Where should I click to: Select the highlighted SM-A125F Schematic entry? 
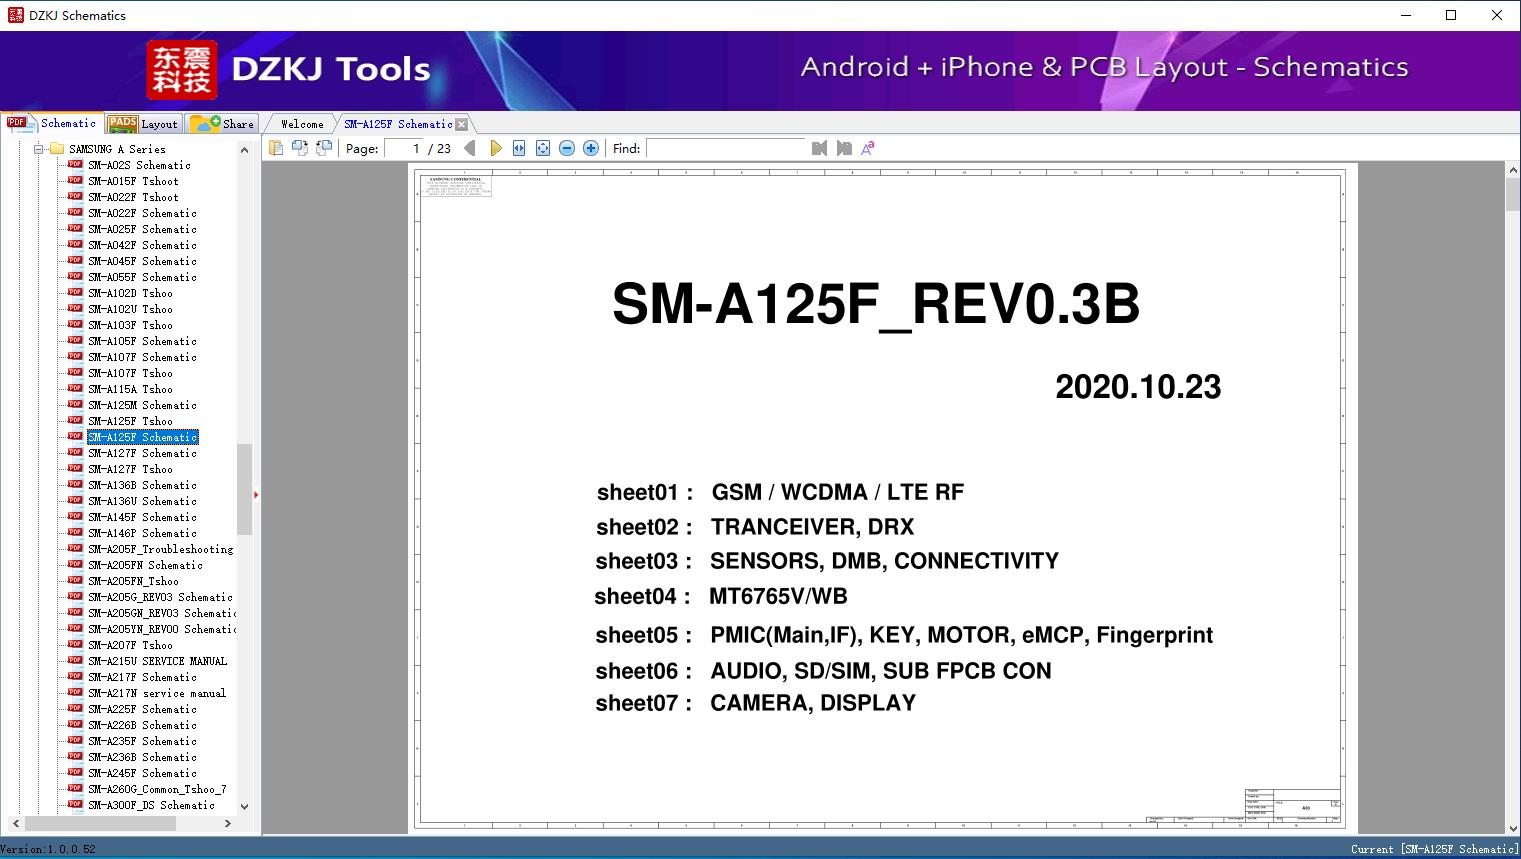click(142, 437)
